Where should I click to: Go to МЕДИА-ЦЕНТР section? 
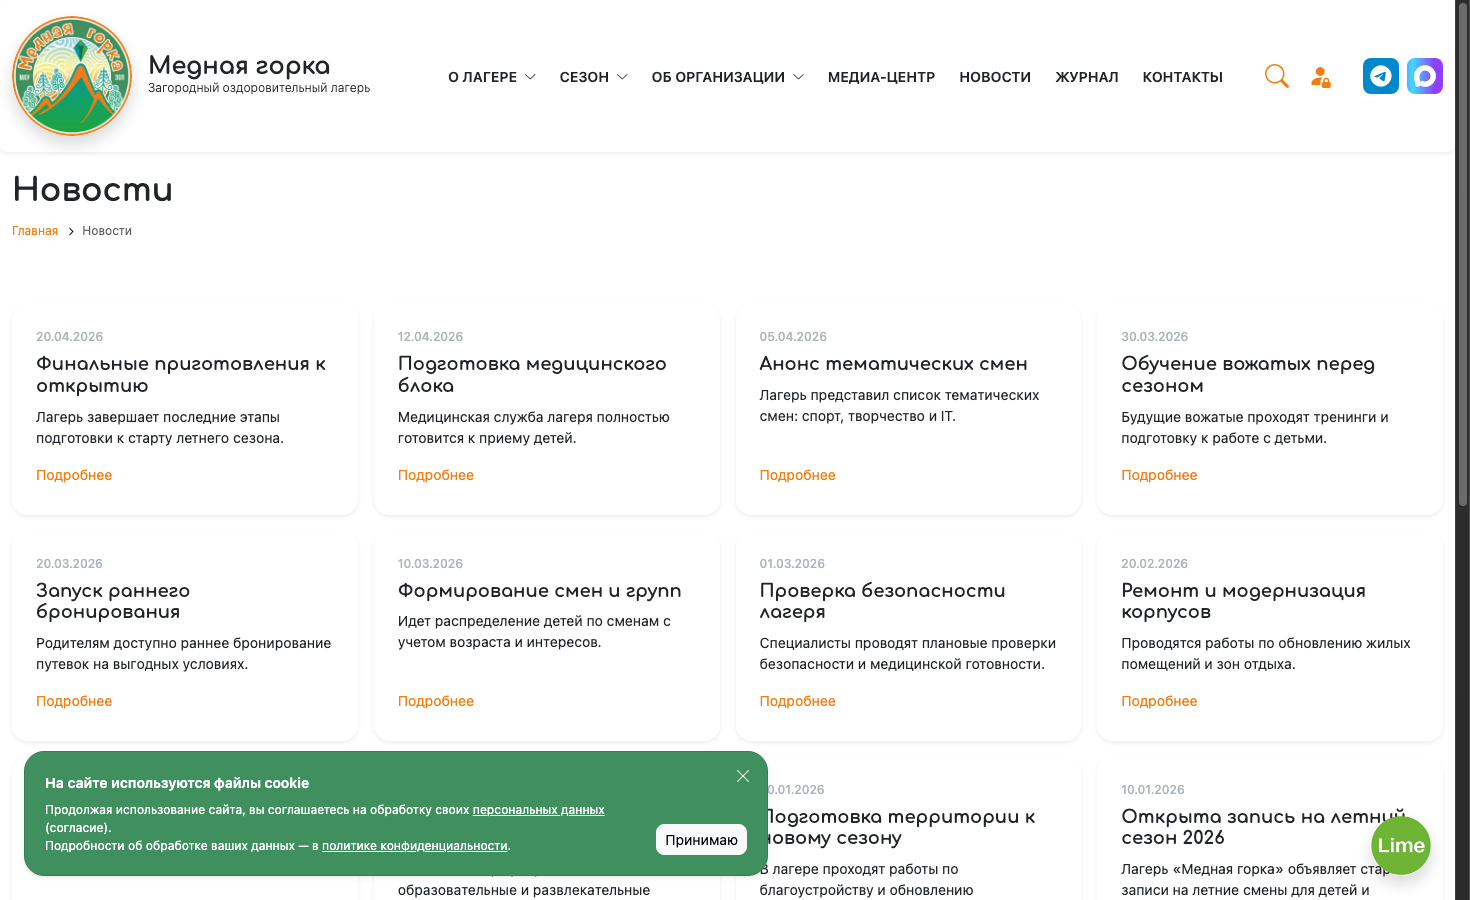coord(881,77)
